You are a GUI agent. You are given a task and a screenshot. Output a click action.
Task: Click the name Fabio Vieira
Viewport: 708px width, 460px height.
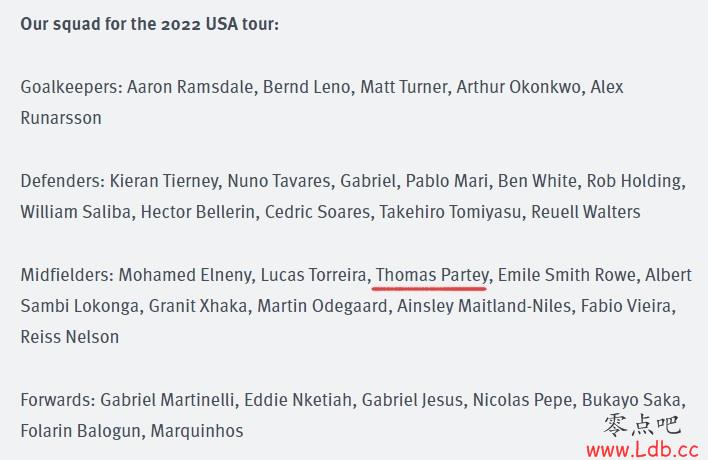626,306
